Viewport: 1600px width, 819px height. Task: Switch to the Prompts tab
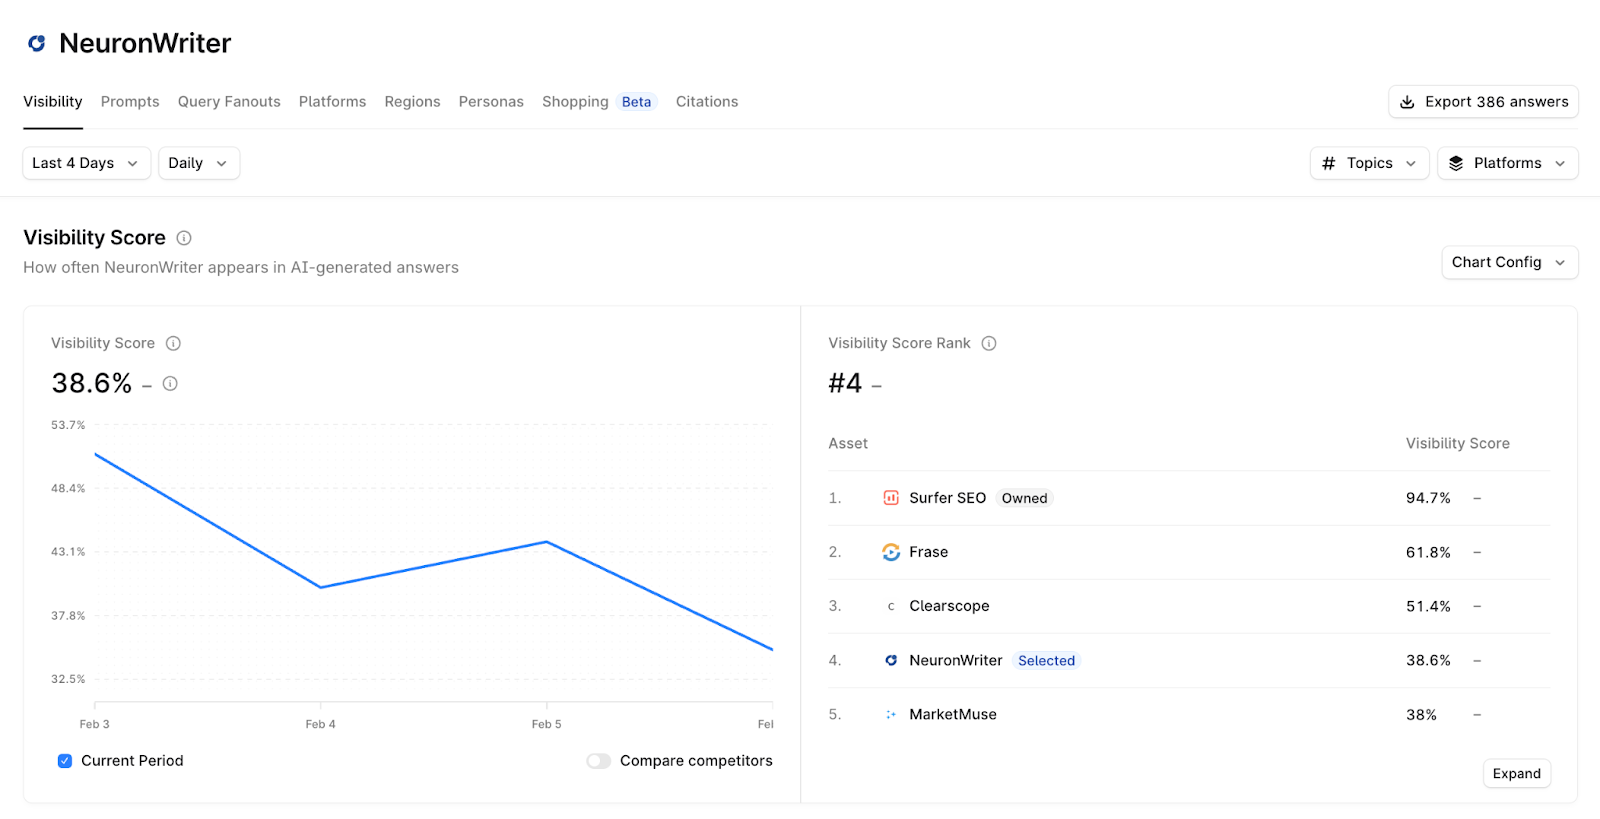point(130,102)
